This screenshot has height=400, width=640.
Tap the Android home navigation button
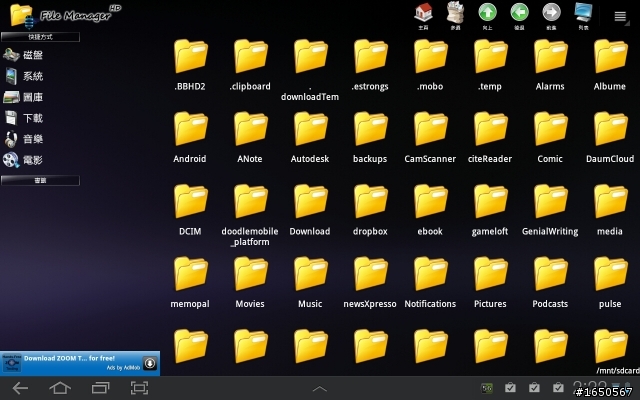[x=60, y=388]
